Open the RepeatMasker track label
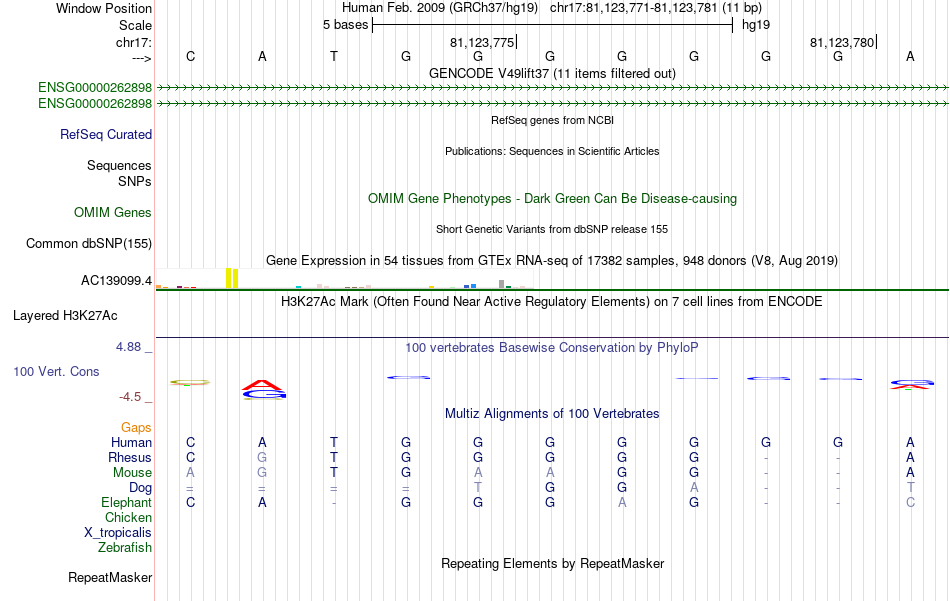This screenshot has width=950, height=601. click(110, 577)
